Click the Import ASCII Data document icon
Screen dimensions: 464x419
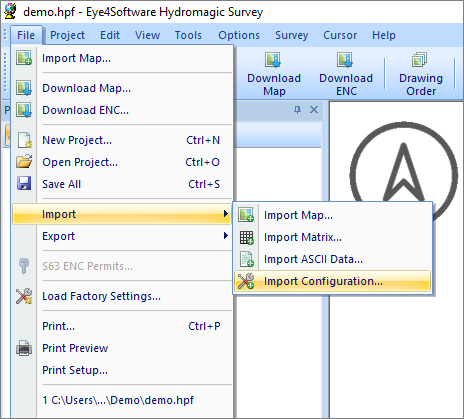point(247,259)
